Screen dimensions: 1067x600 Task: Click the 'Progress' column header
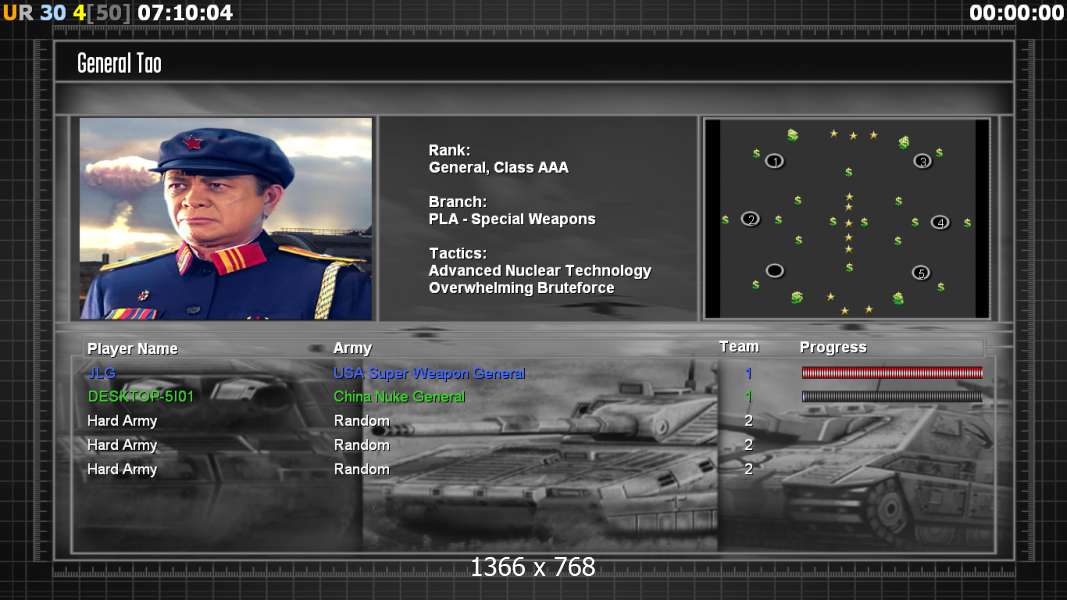pyautogui.click(x=833, y=347)
